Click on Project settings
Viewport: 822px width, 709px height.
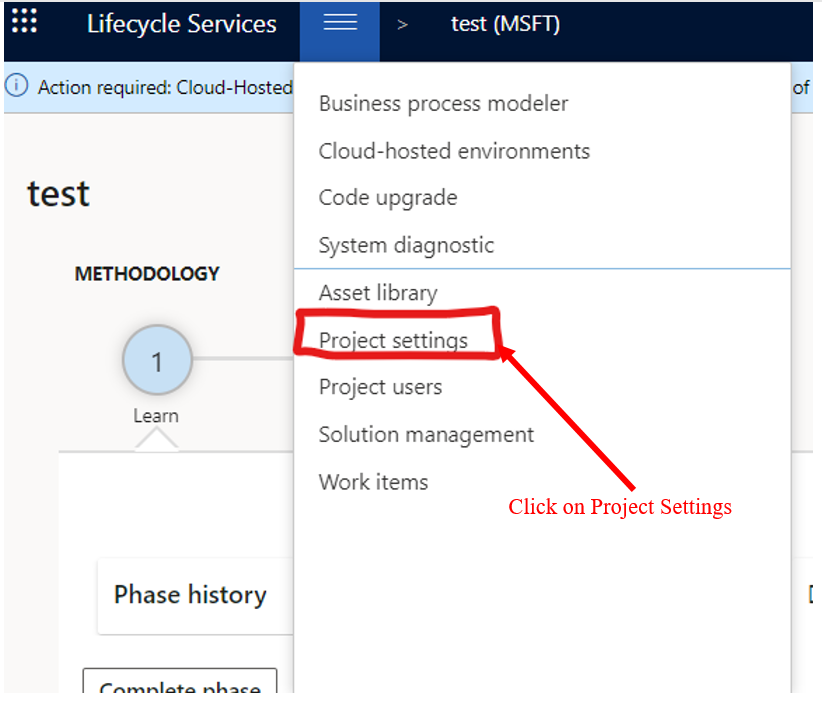(393, 340)
